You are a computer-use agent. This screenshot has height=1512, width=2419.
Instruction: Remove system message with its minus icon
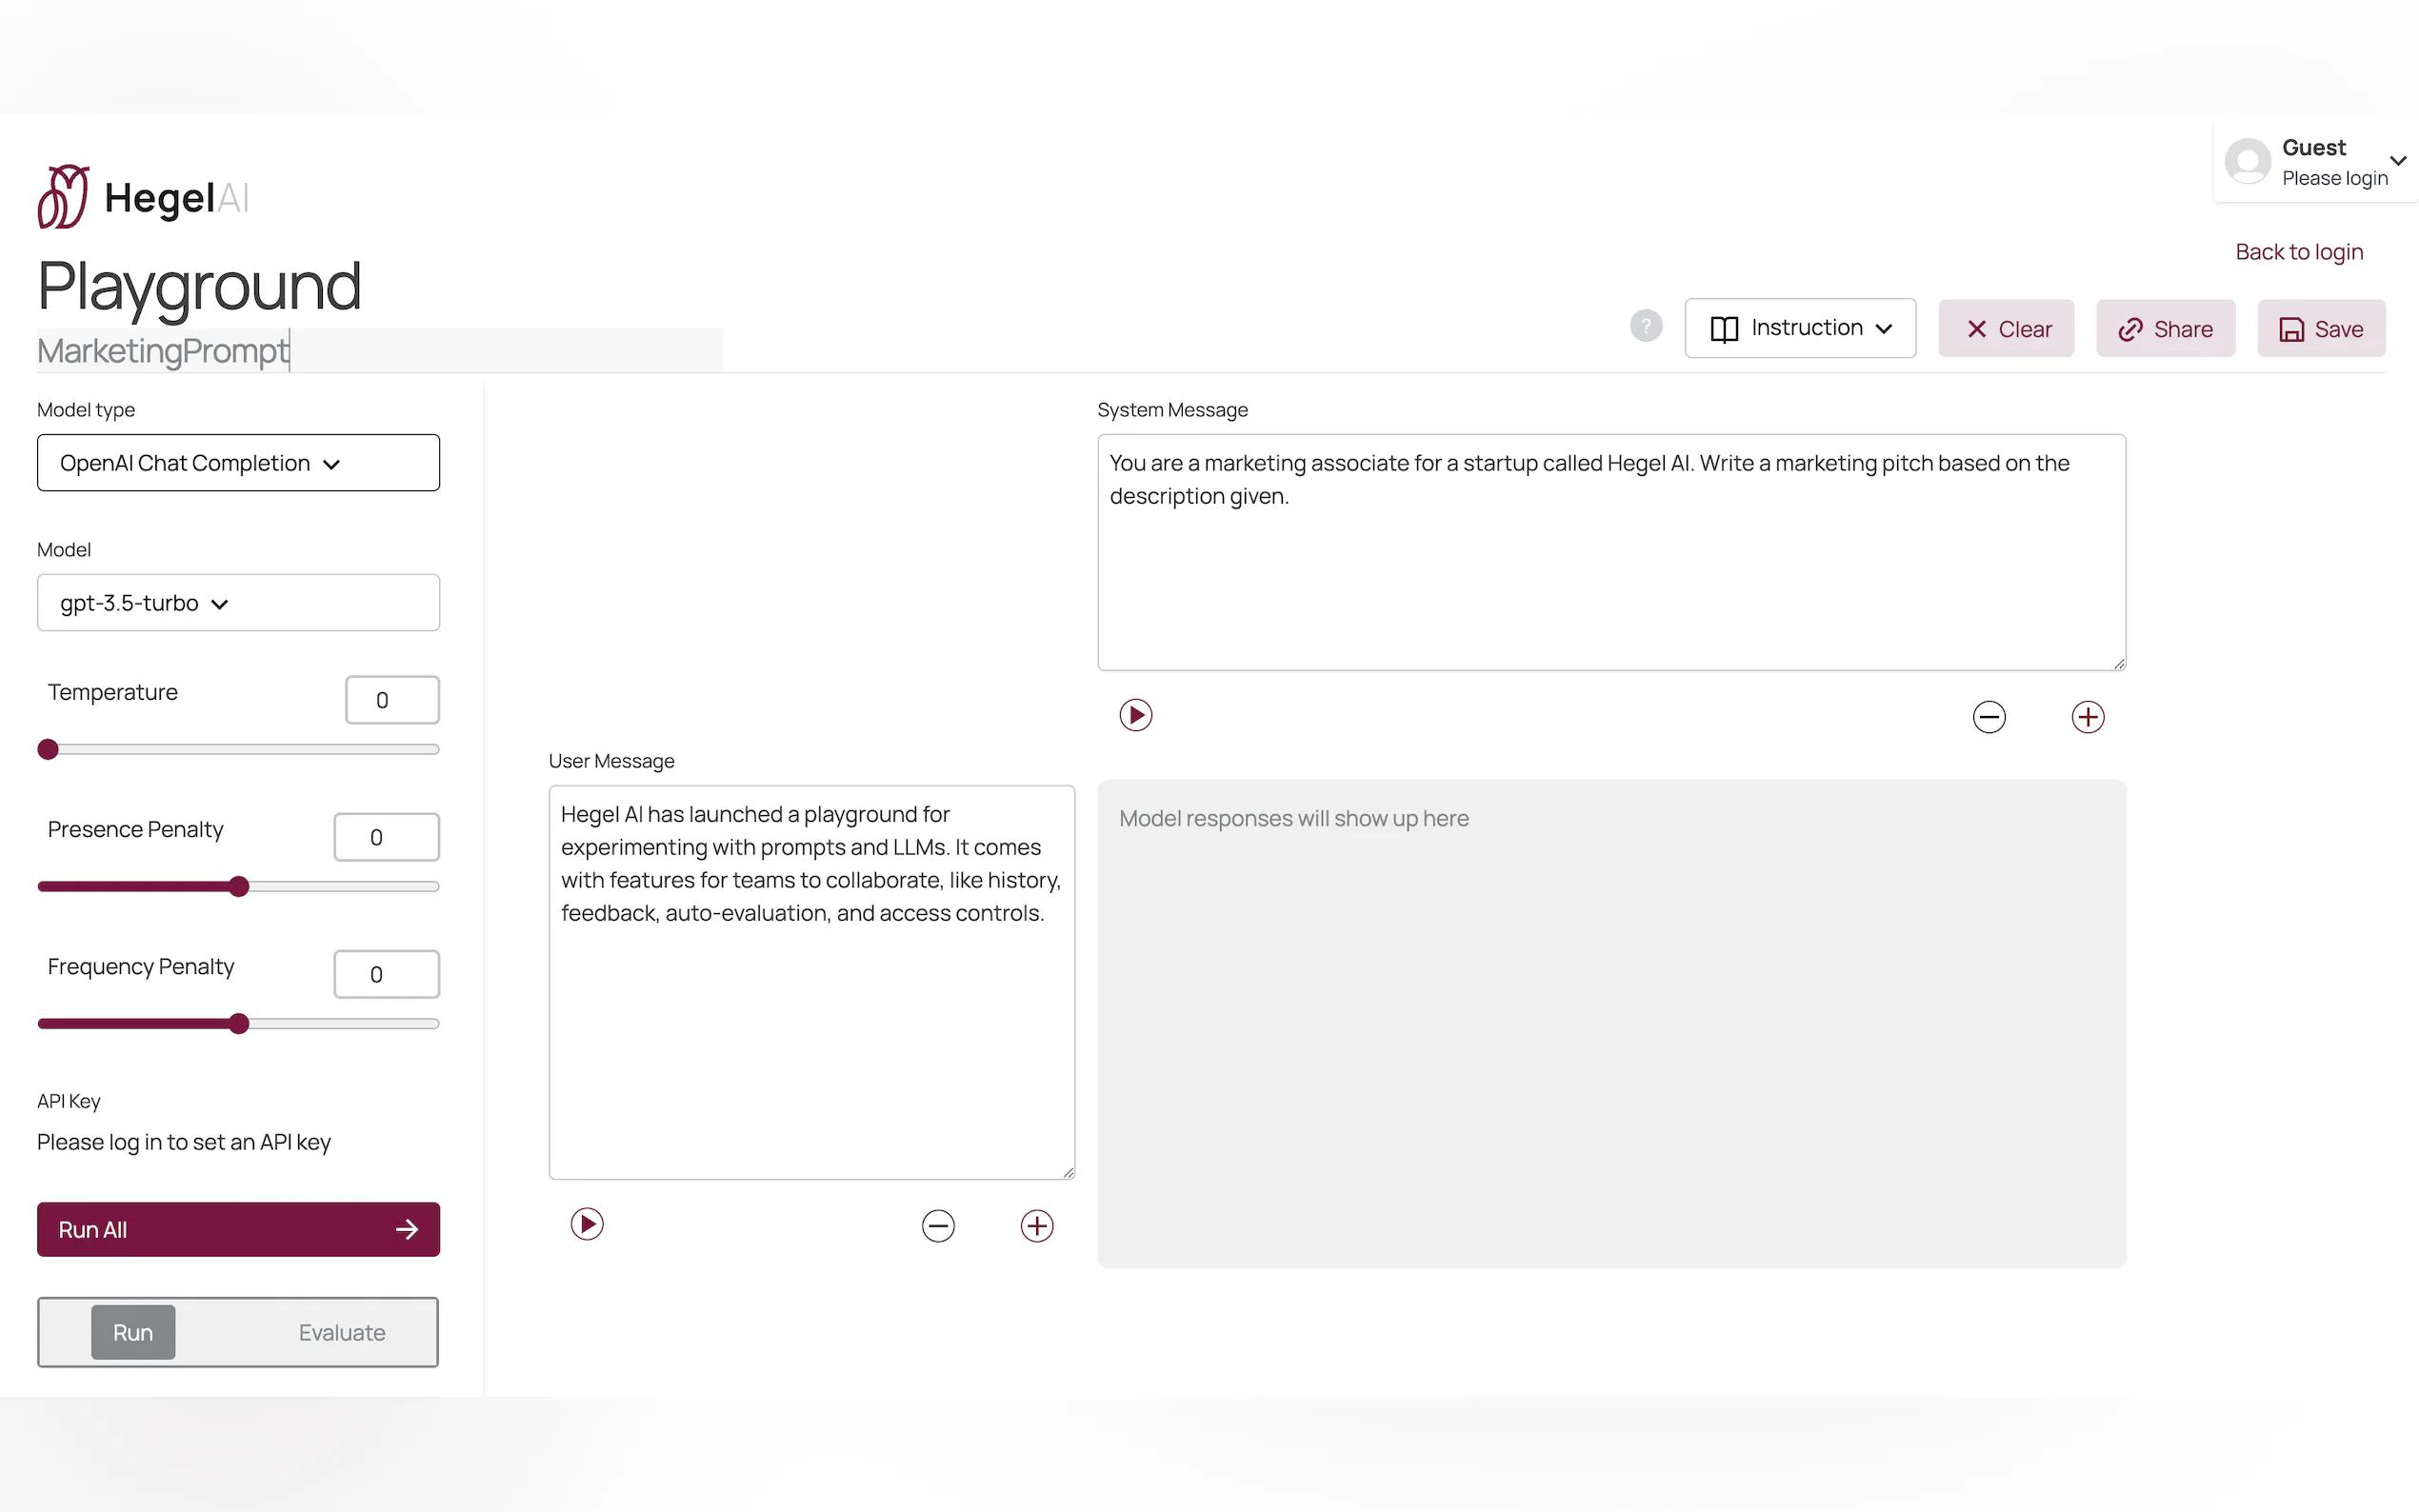click(x=1988, y=717)
